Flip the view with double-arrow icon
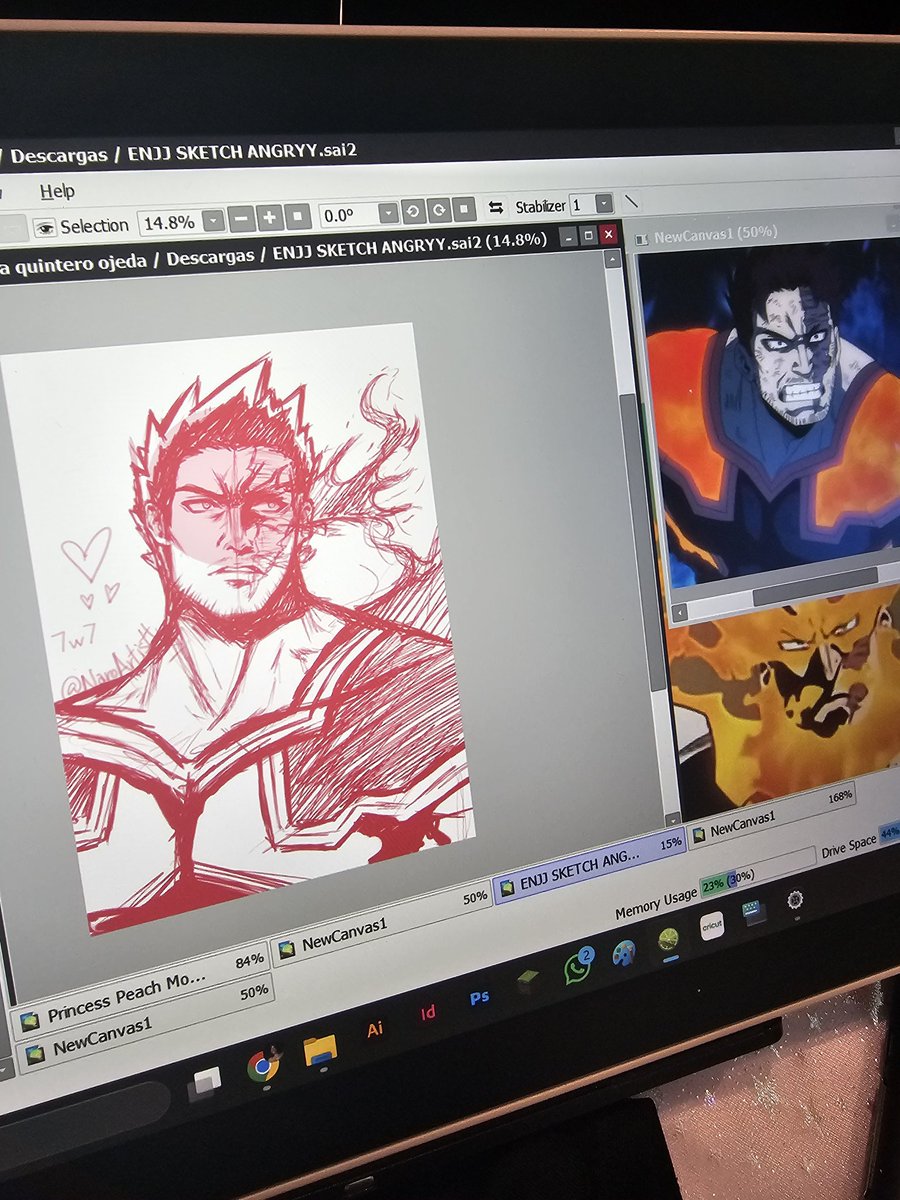 [x=495, y=208]
